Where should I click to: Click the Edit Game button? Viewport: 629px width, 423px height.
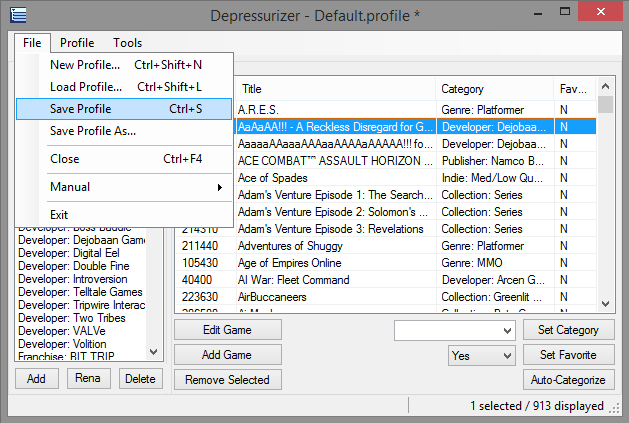[227, 330]
